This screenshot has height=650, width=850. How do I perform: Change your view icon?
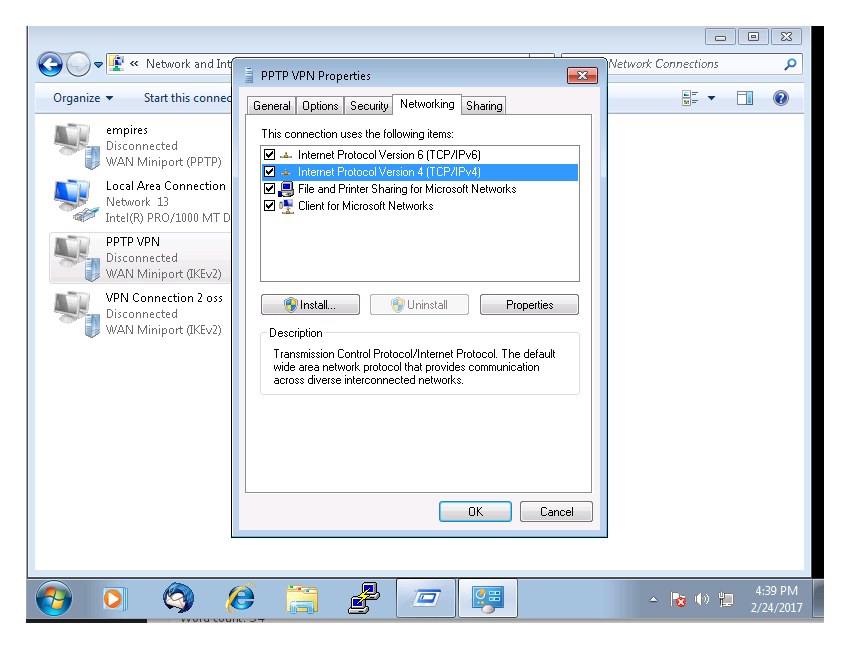[690, 98]
